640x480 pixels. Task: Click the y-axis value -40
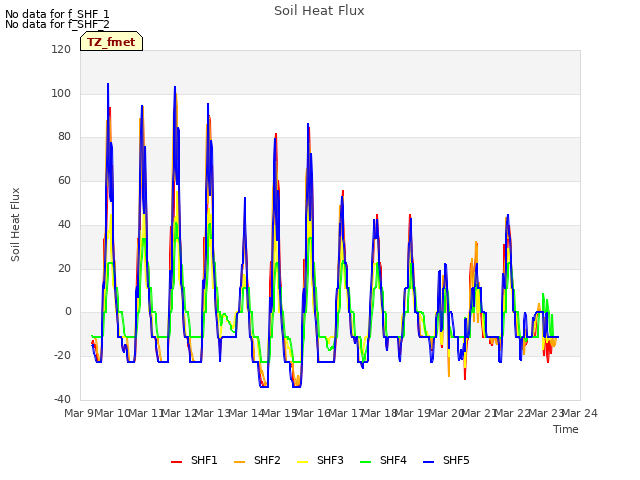62,399
